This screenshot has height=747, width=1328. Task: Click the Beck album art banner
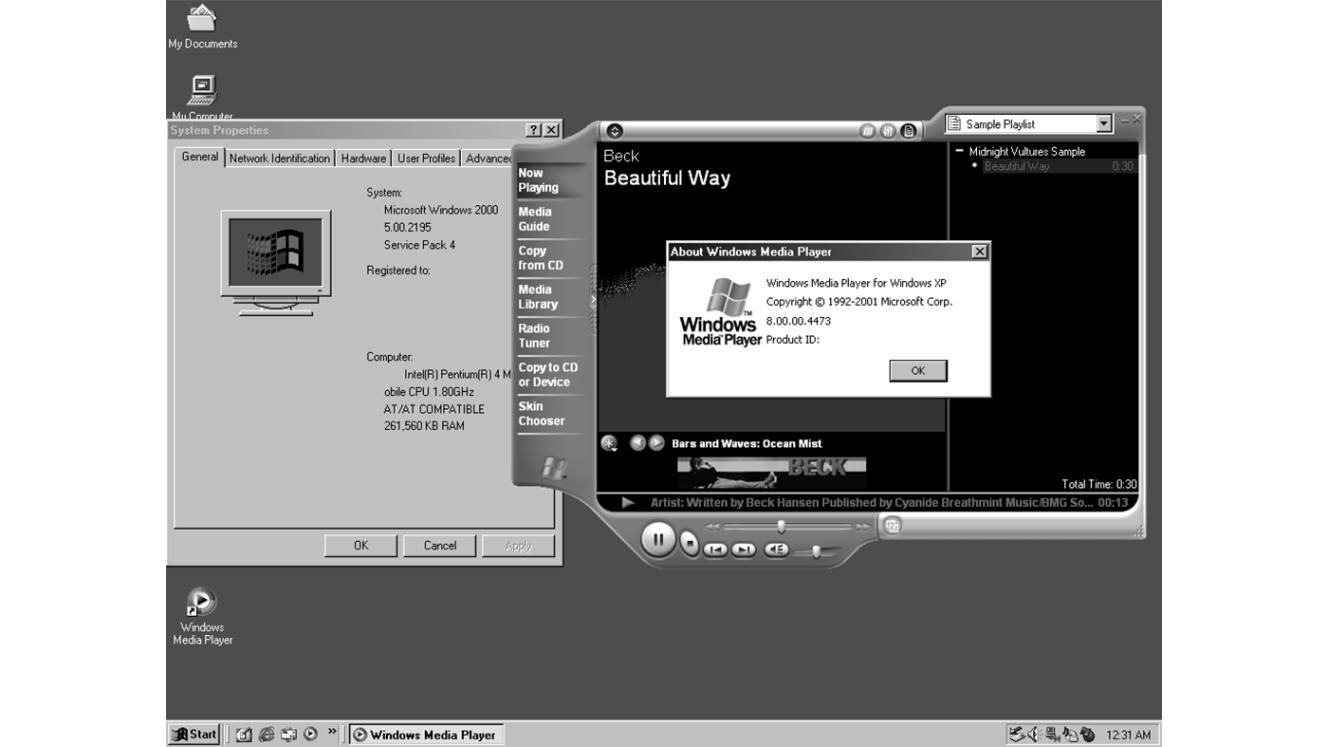coord(771,471)
